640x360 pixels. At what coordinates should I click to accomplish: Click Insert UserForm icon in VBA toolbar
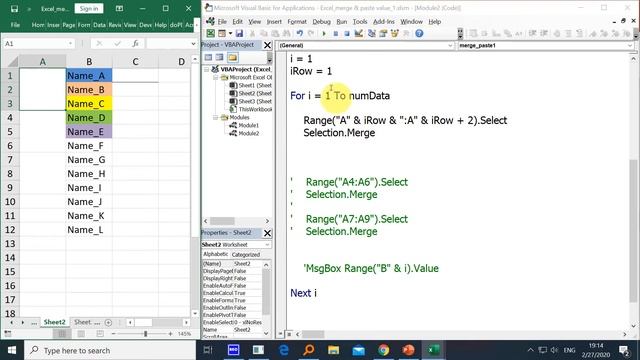point(222,33)
